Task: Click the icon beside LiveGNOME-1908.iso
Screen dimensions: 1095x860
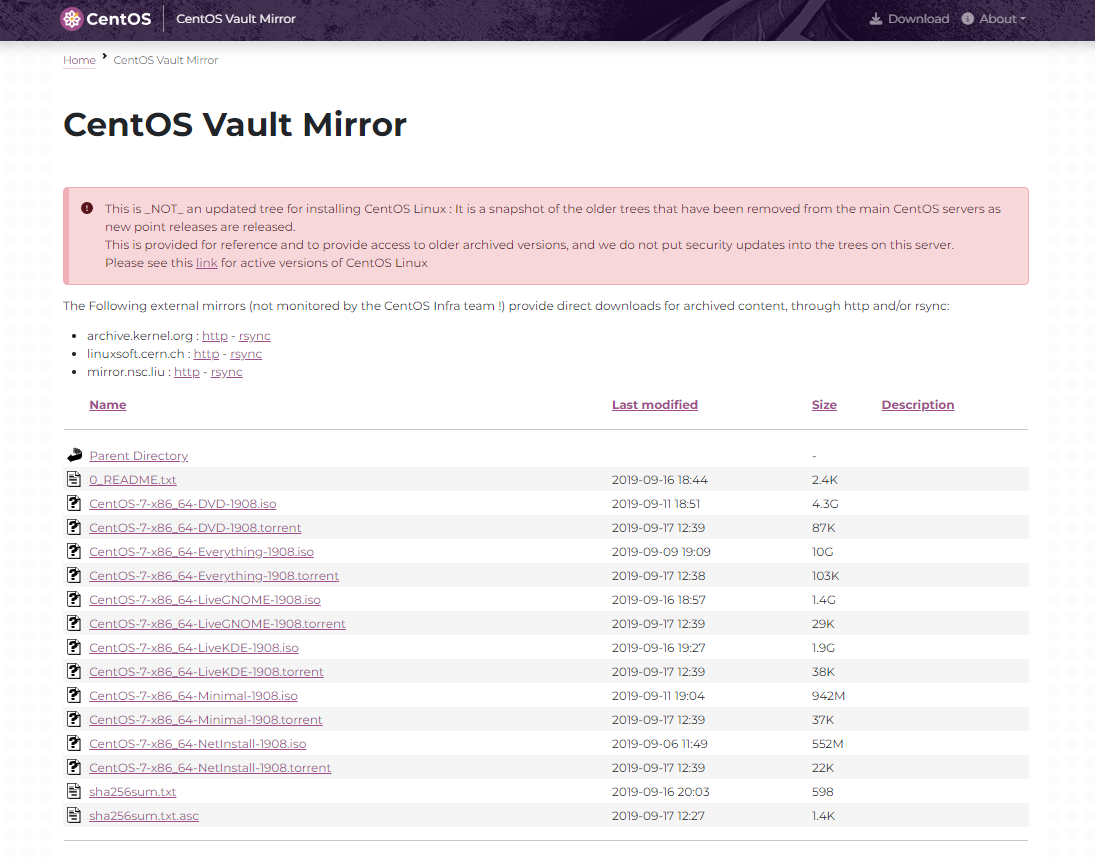Action: [74, 599]
